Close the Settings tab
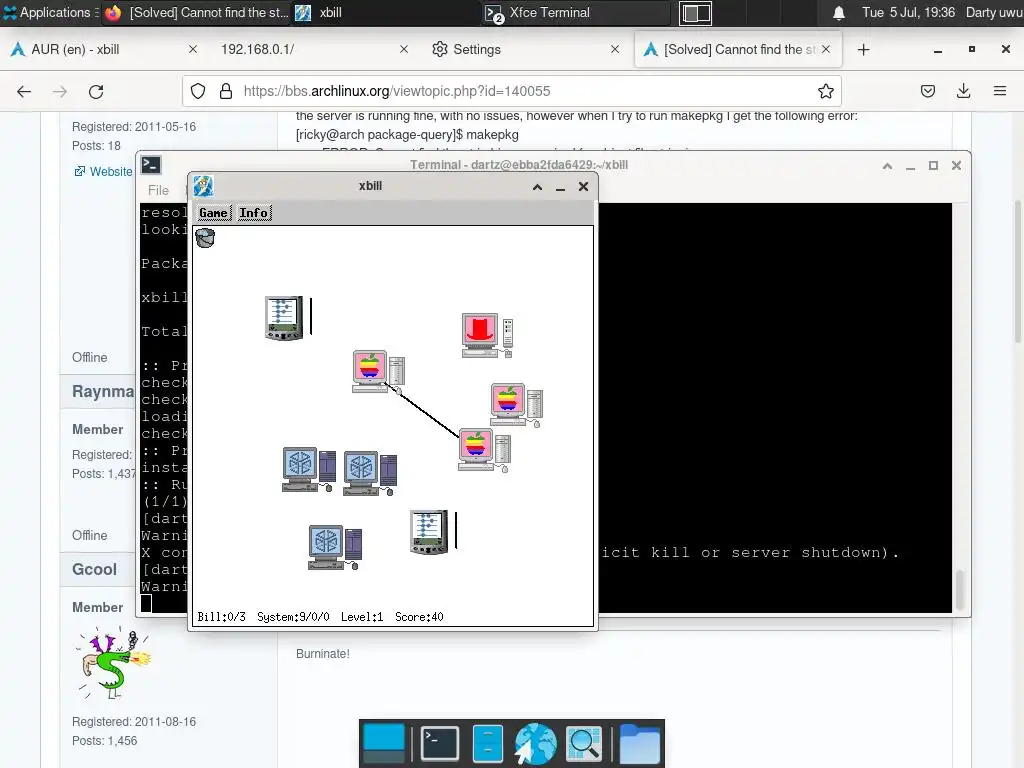The image size is (1024, 768). point(615,49)
